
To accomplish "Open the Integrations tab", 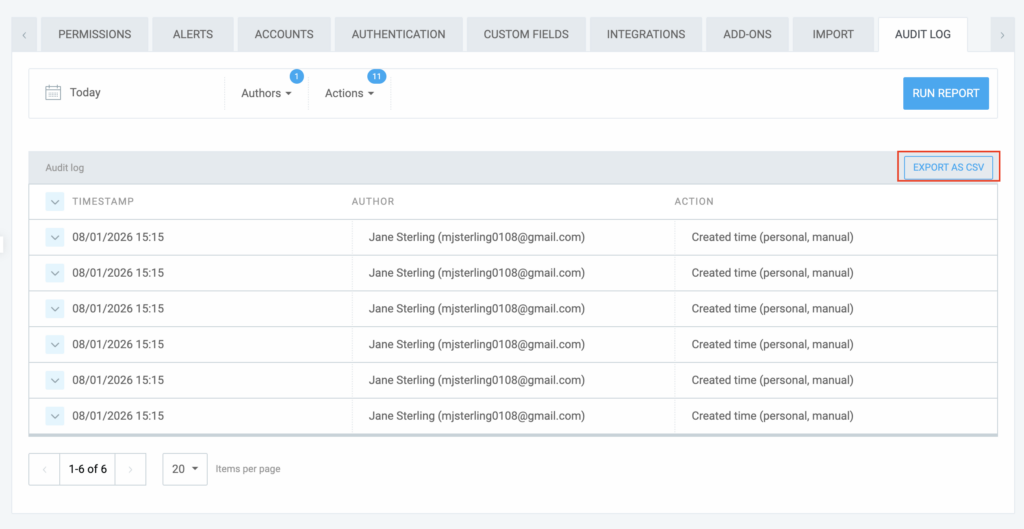I will [646, 34].
